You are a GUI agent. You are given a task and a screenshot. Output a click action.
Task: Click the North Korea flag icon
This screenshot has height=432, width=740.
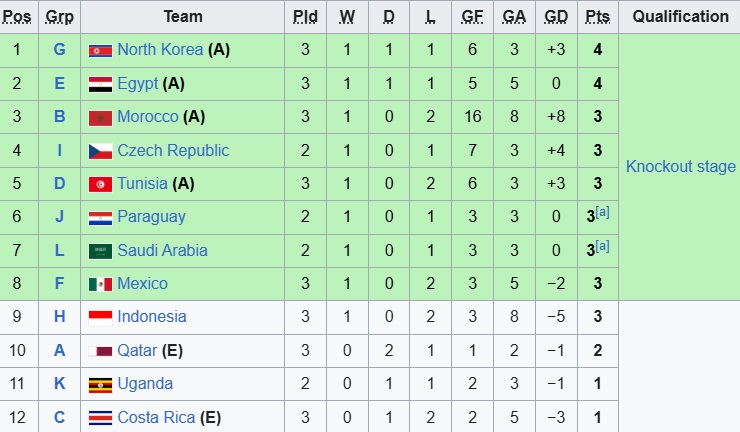click(100, 51)
